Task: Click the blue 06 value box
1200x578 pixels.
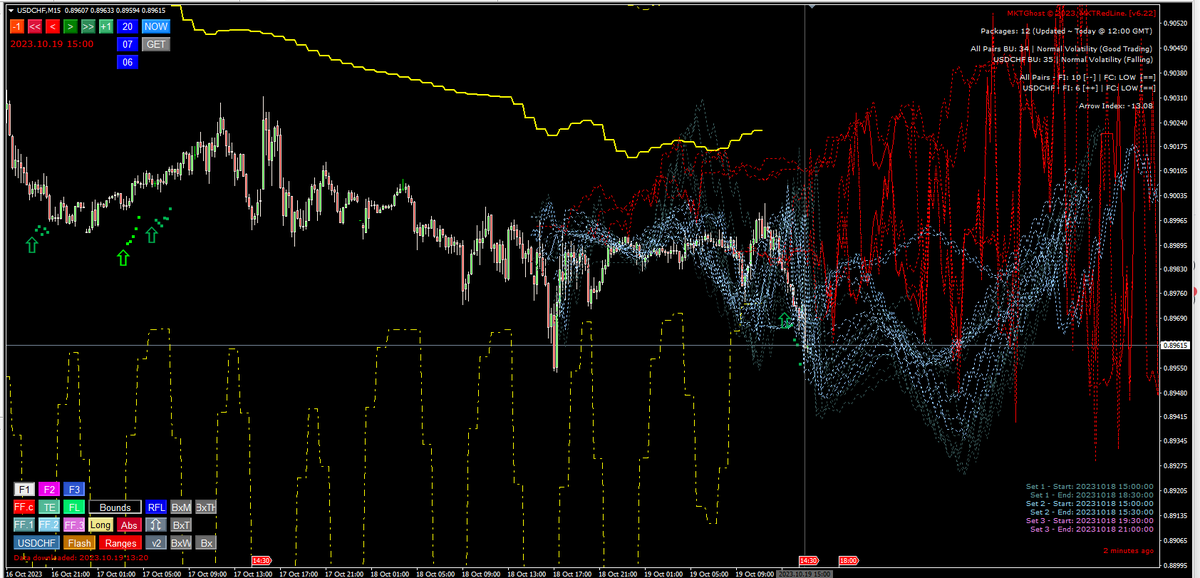Action: tap(127, 62)
